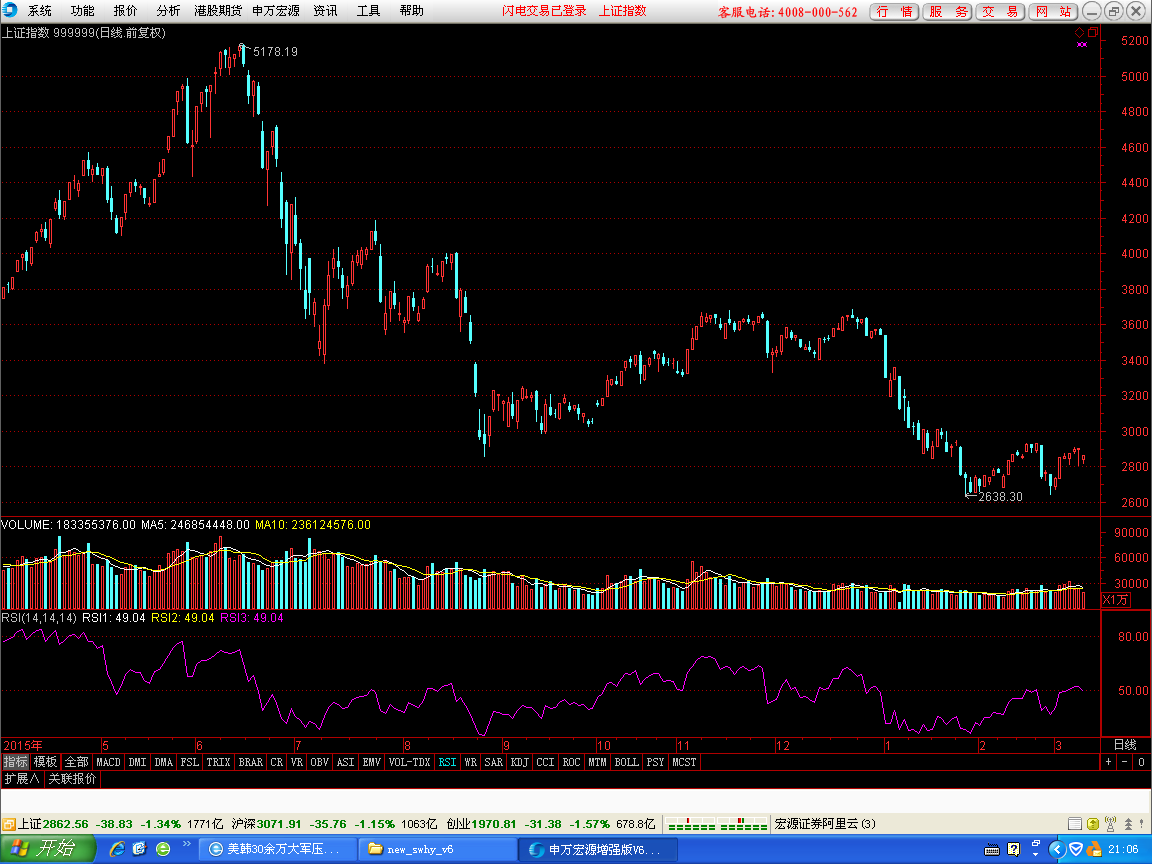Switch indicator to DMI
The image size is (1152, 864).
click(137, 762)
